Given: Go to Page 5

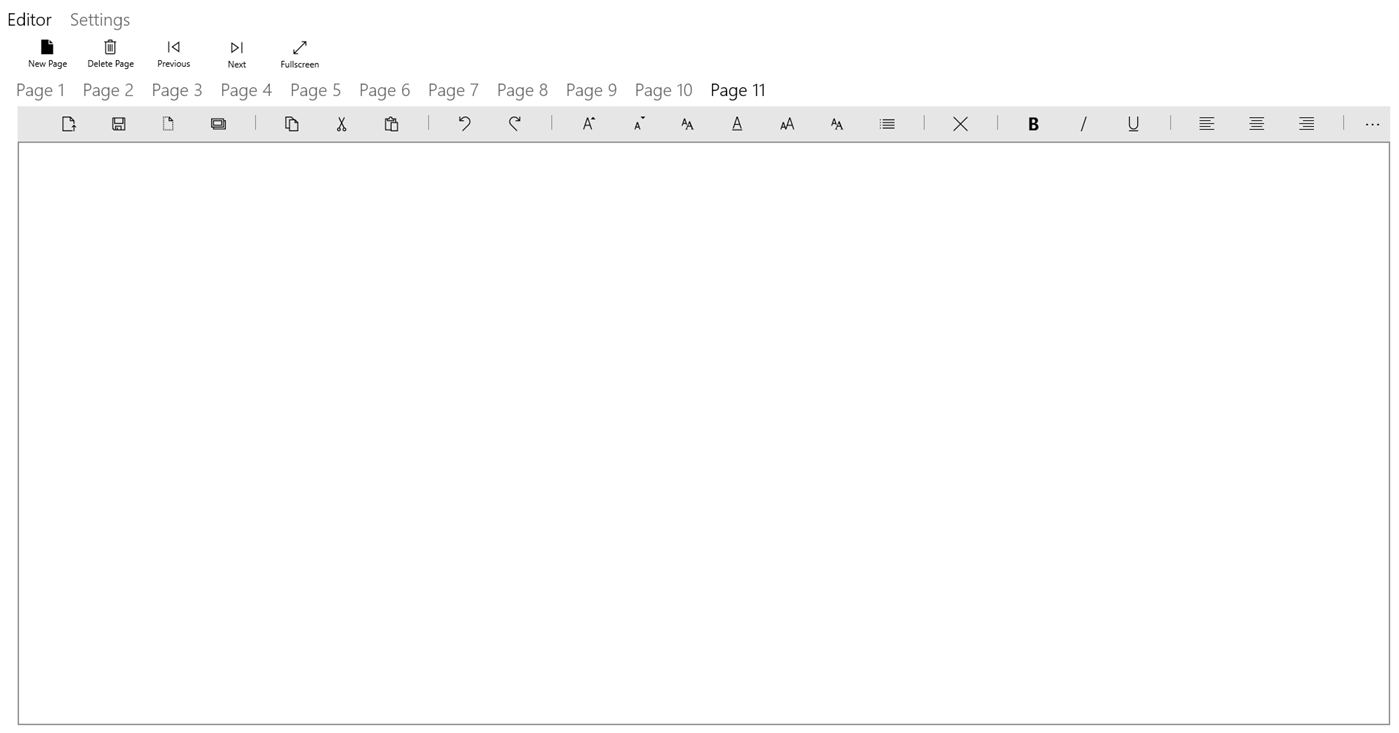Looking at the screenshot, I should [x=315, y=89].
